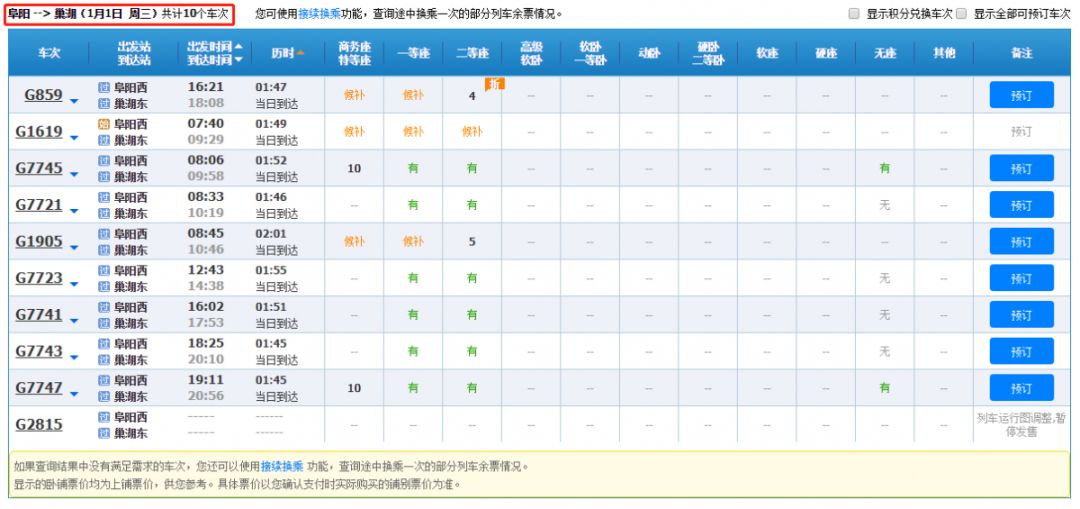Click G7745 无座 有 availability cell
1080x509 pixels.
point(884,168)
